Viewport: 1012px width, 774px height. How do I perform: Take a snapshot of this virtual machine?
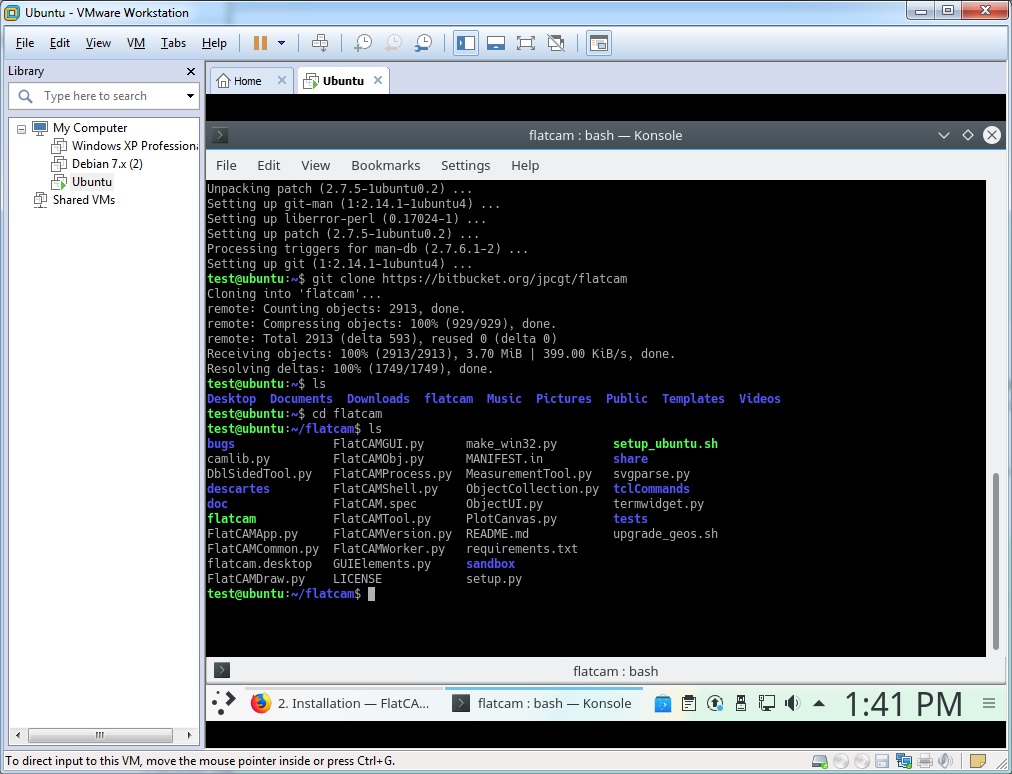click(363, 43)
